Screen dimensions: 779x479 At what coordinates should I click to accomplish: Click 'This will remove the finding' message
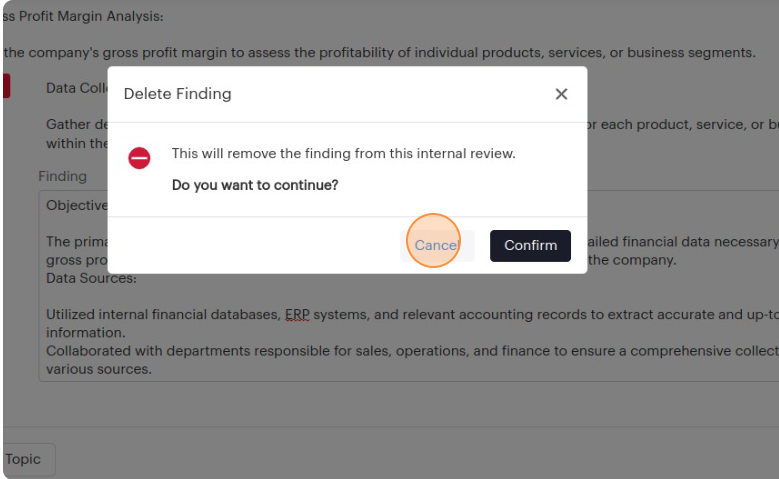pos(343,154)
